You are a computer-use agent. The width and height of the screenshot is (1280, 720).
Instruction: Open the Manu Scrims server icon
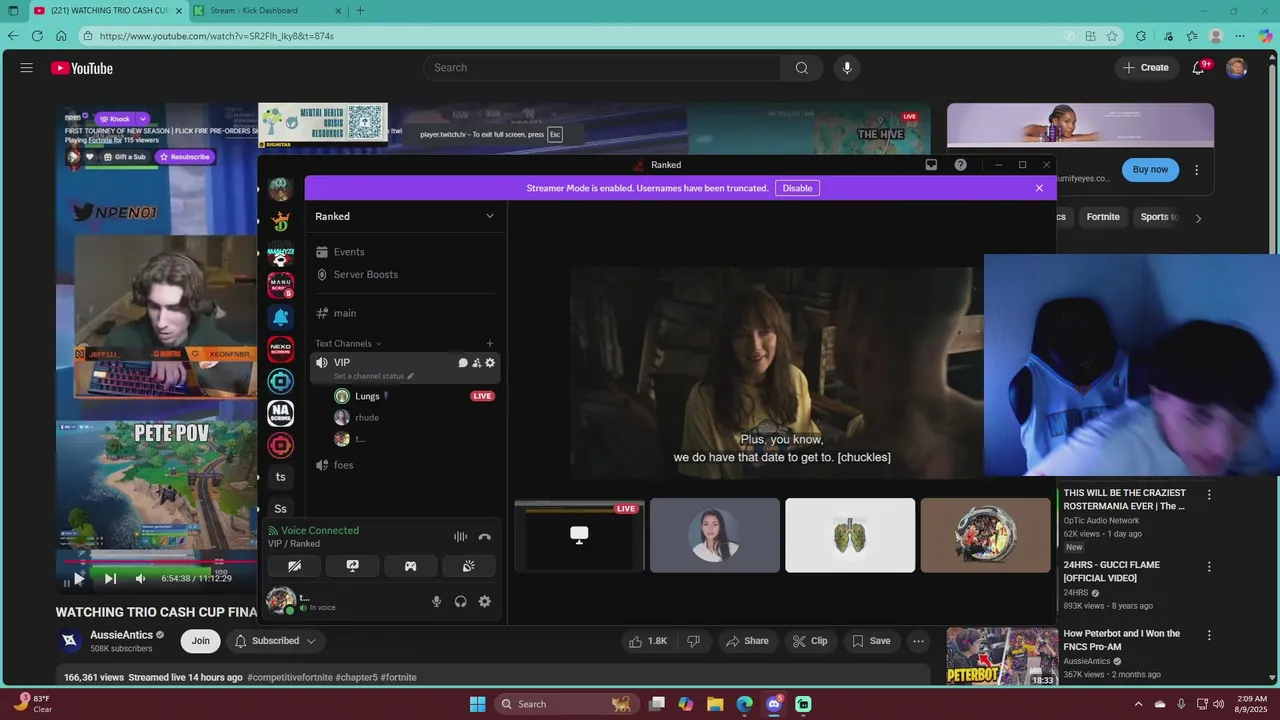pyautogui.click(x=280, y=286)
